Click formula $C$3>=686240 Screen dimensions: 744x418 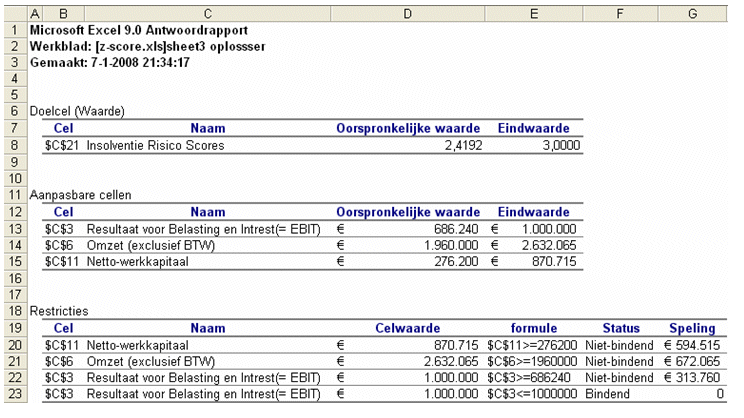pyautogui.click(x=529, y=378)
